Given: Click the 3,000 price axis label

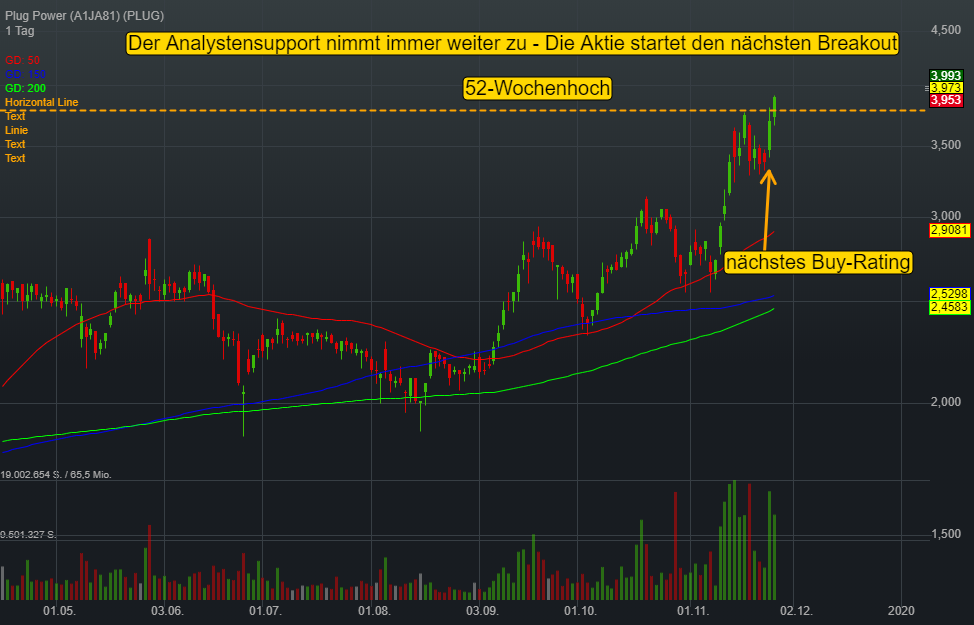Looking at the screenshot, I should (x=945, y=216).
